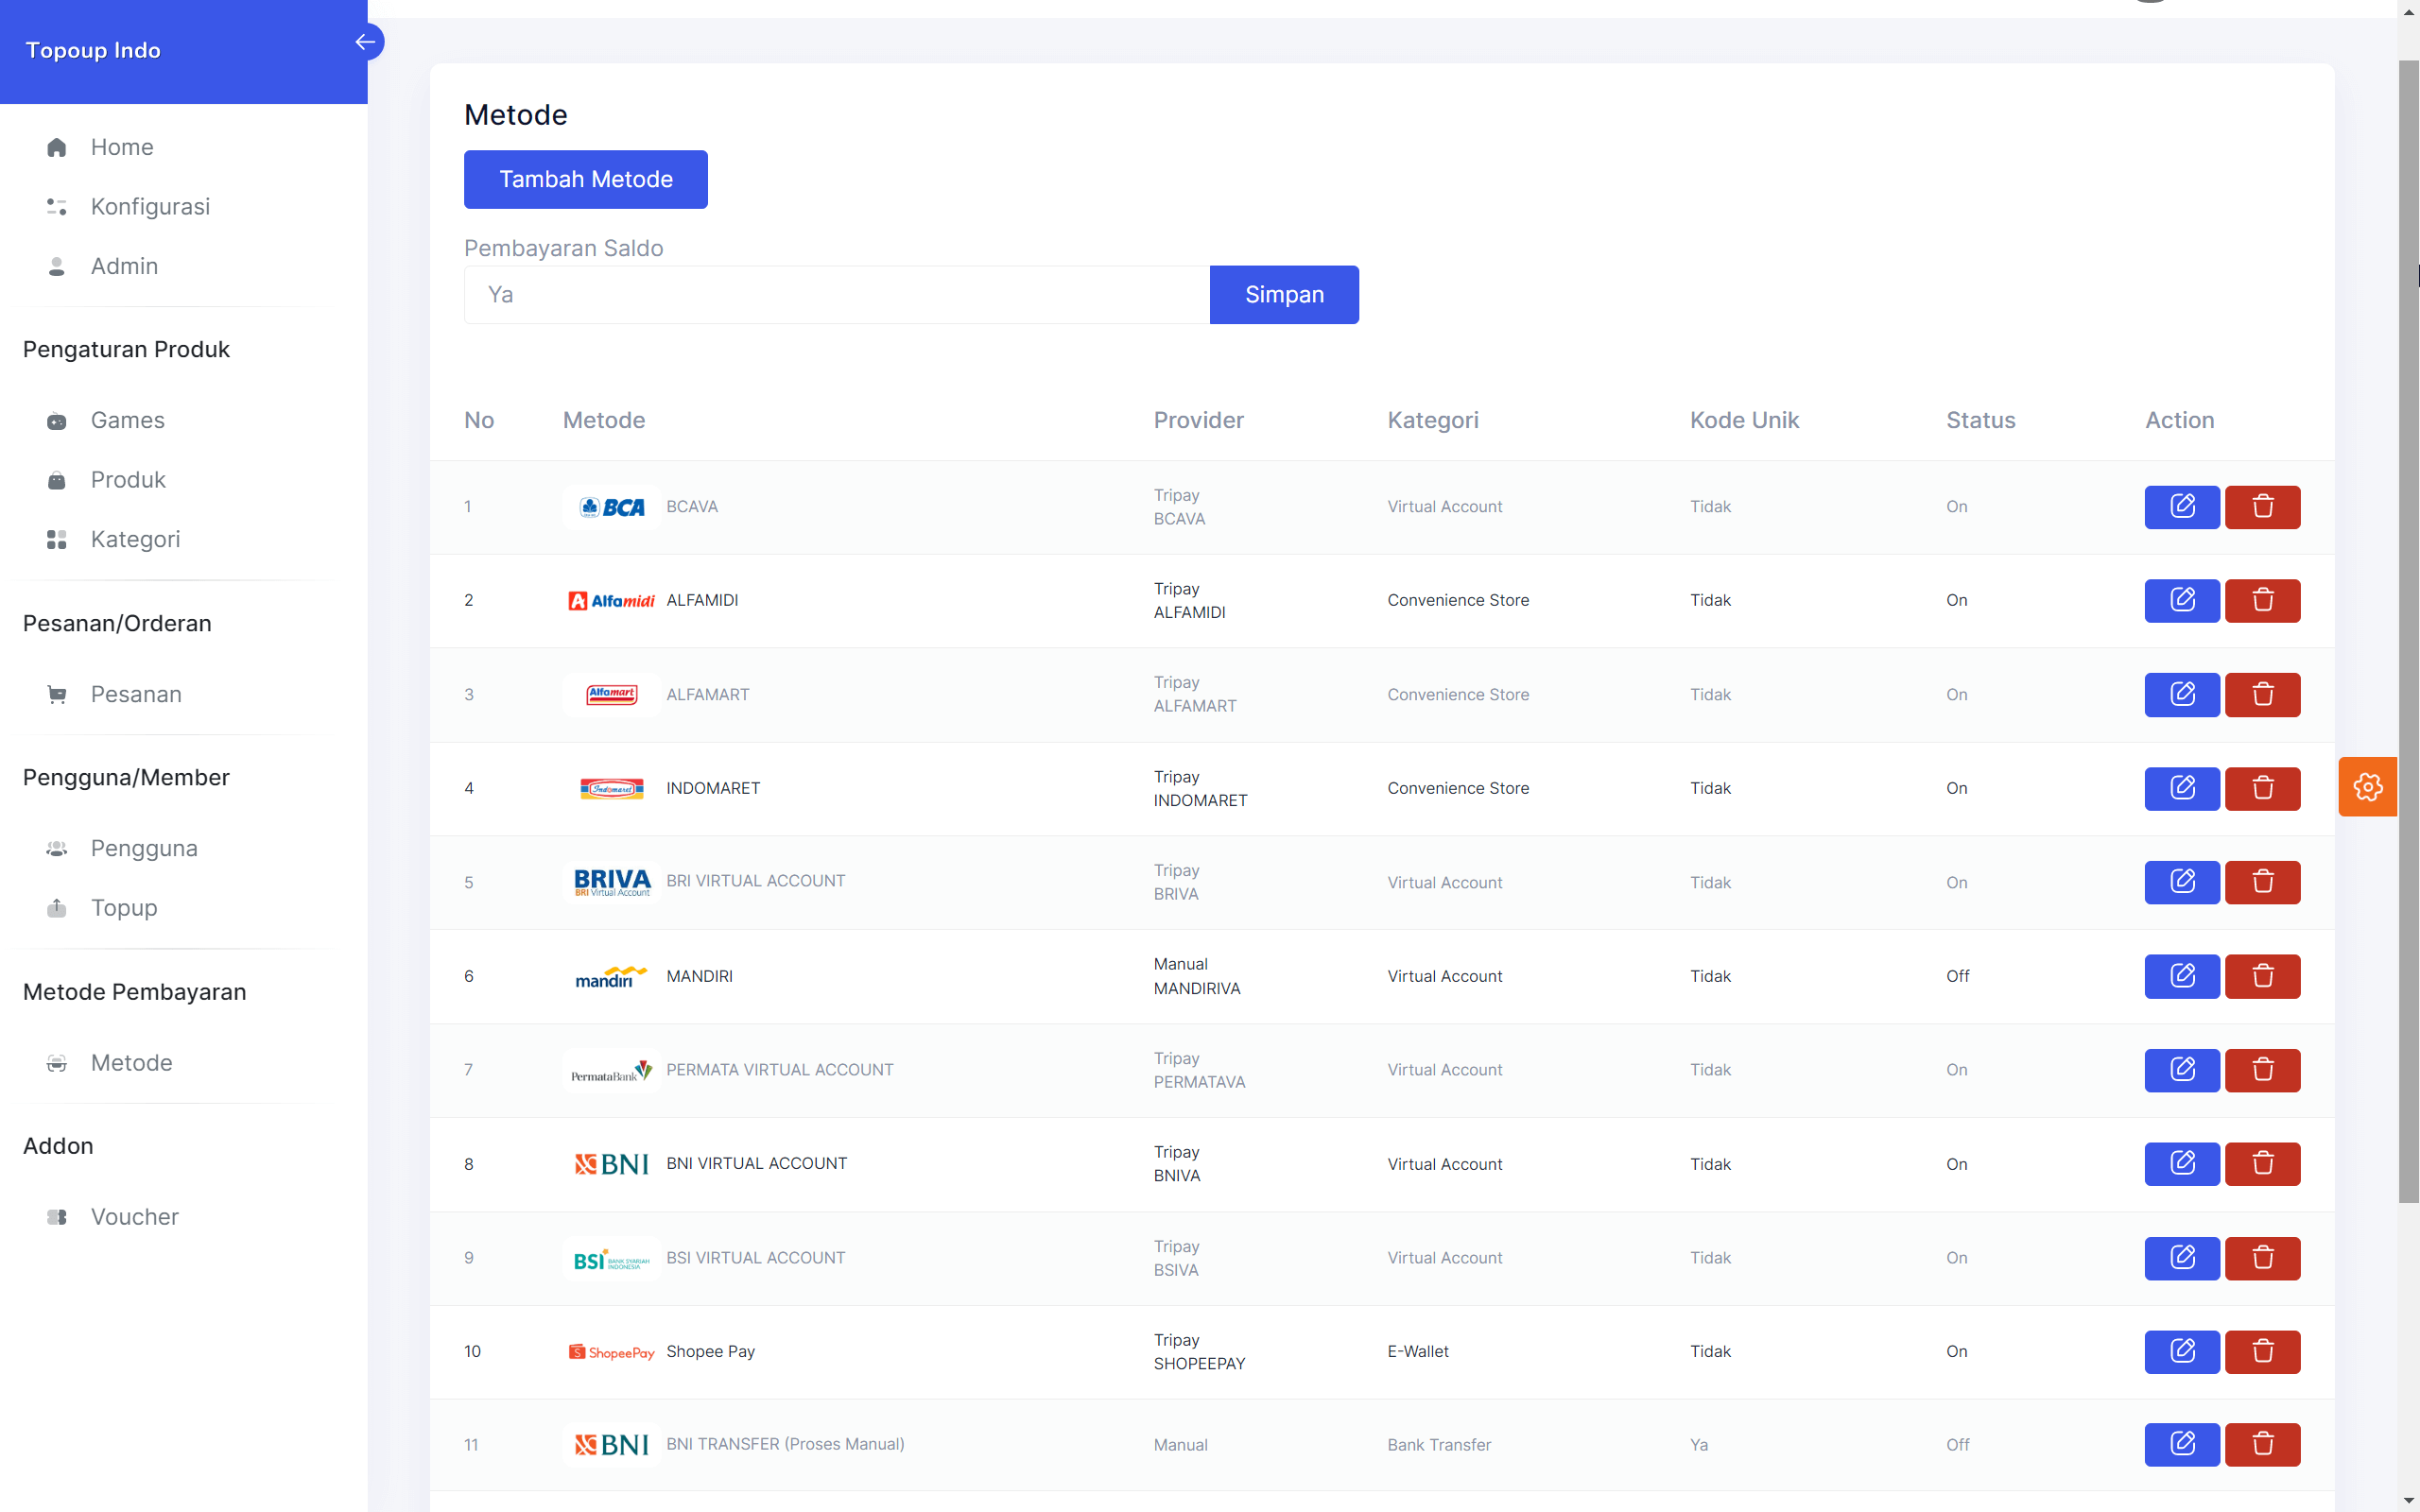Open the orange settings gear panel

2367,787
